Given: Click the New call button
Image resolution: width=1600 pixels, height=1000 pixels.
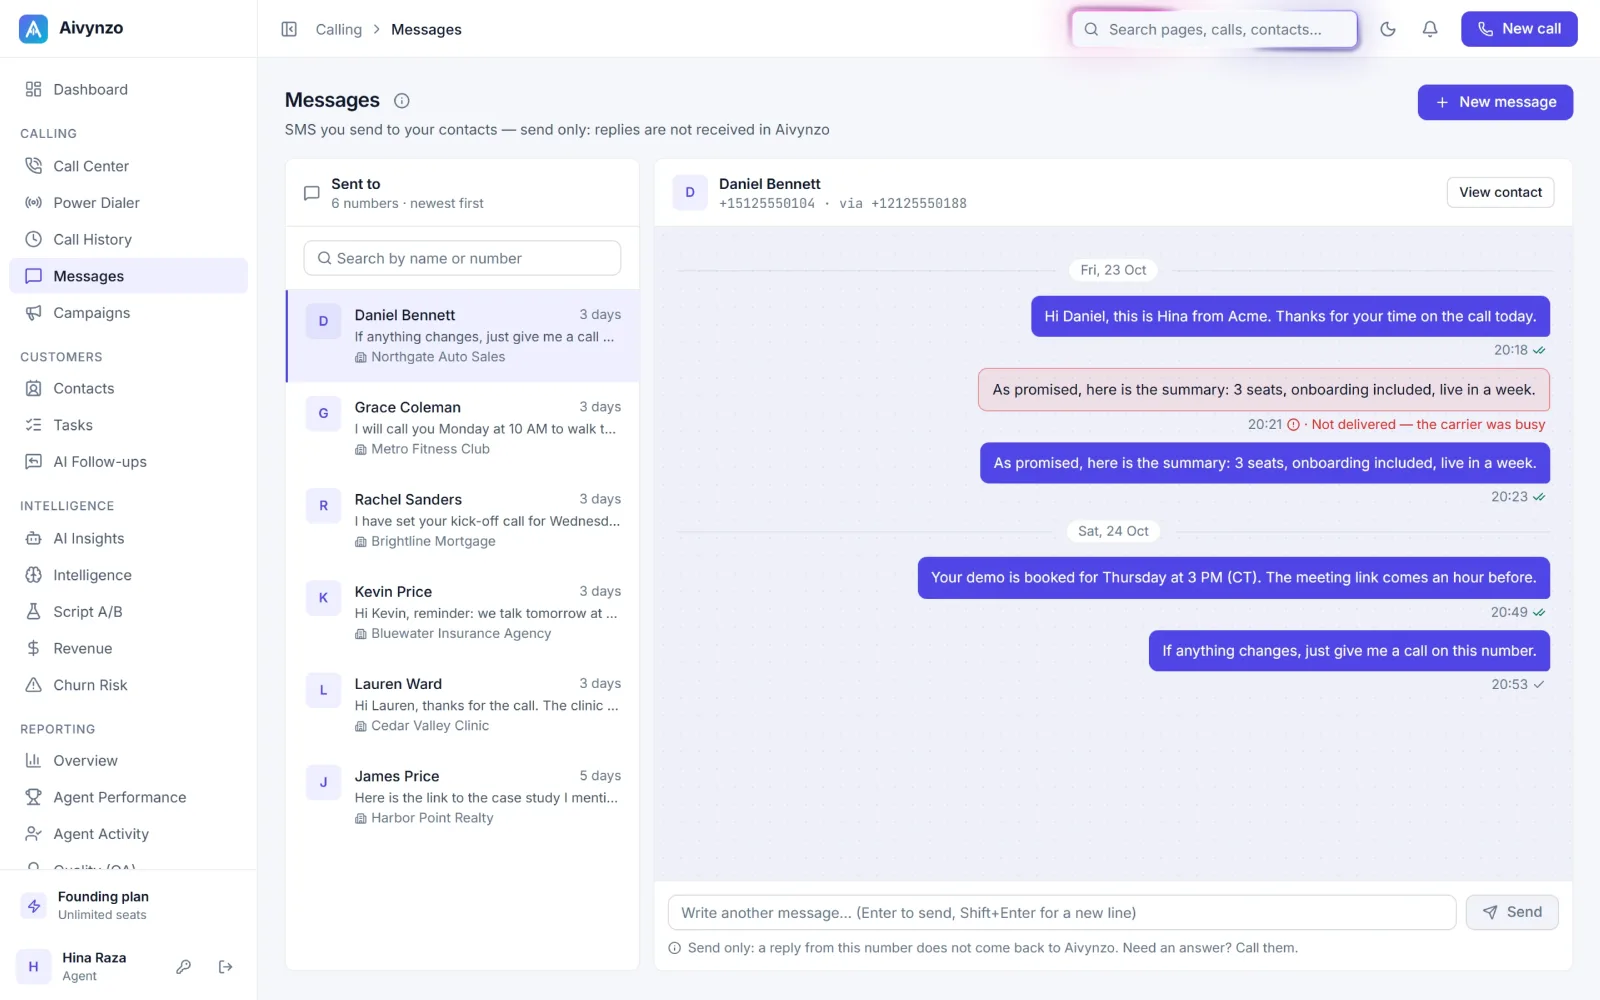Looking at the screenshot, I should click(1519, 29).
